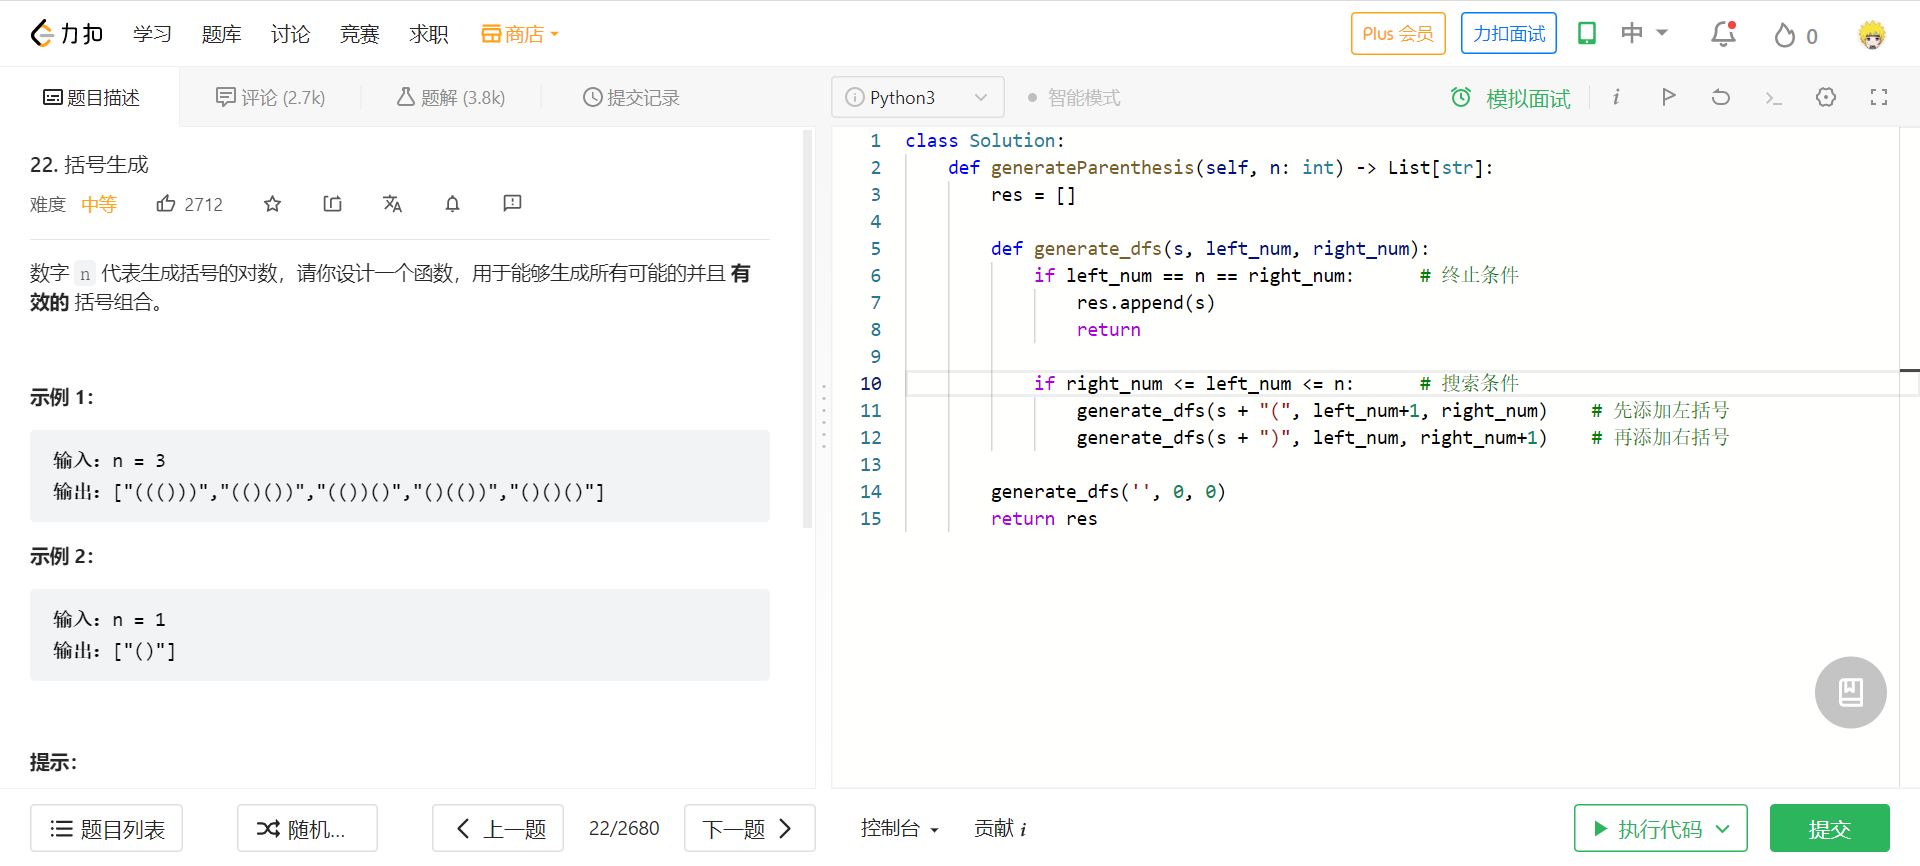Viewport: 1920px width, 866px height.
Task: Toggle 智能模式 smart mode
Action: click(x=1073, y=98)
